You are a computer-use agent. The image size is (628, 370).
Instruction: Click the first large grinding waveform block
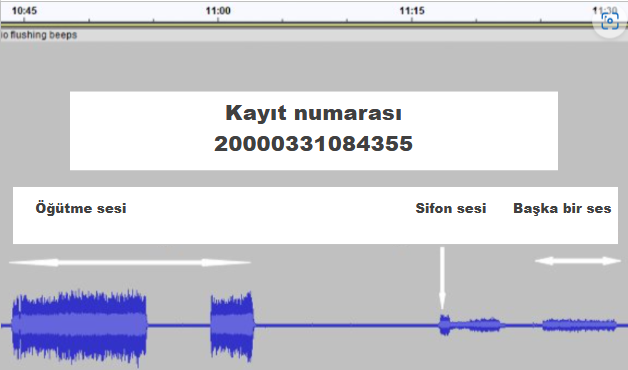[x=79, y=326]
